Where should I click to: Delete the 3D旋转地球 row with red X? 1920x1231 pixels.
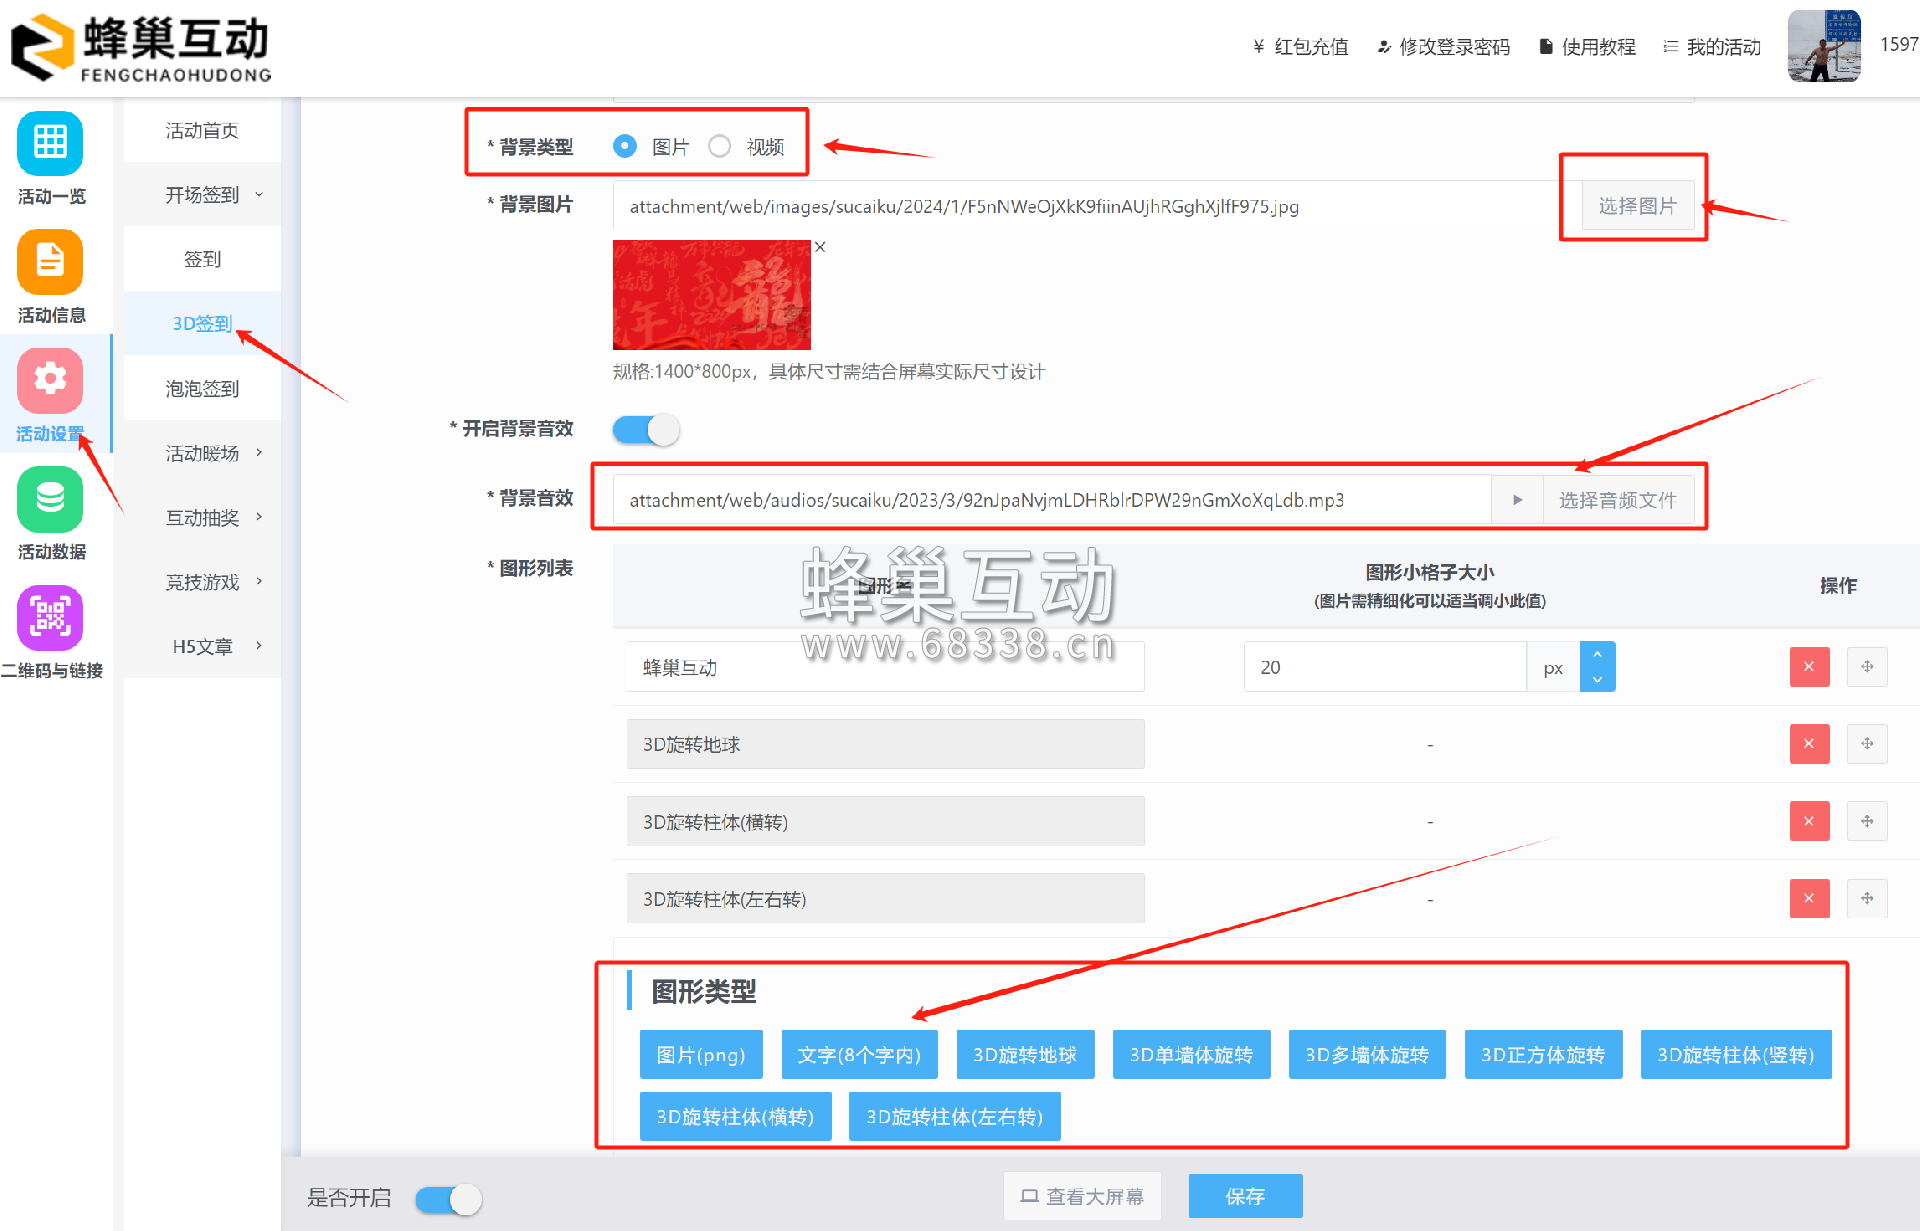1809,744
